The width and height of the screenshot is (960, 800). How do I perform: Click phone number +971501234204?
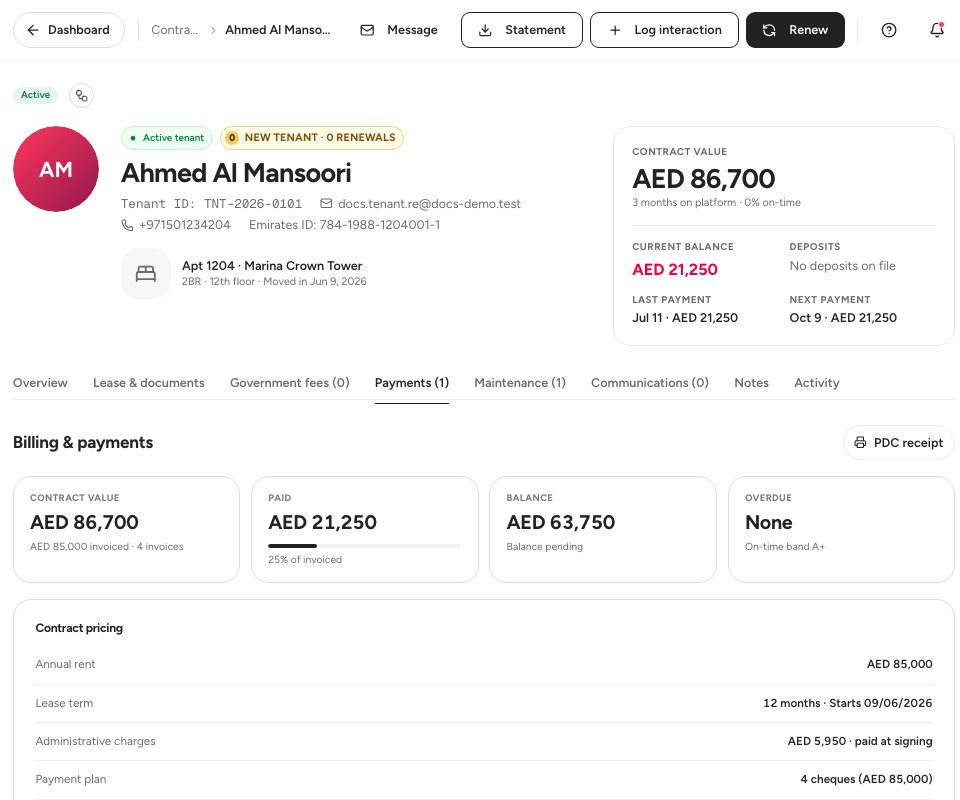(185, 225)
